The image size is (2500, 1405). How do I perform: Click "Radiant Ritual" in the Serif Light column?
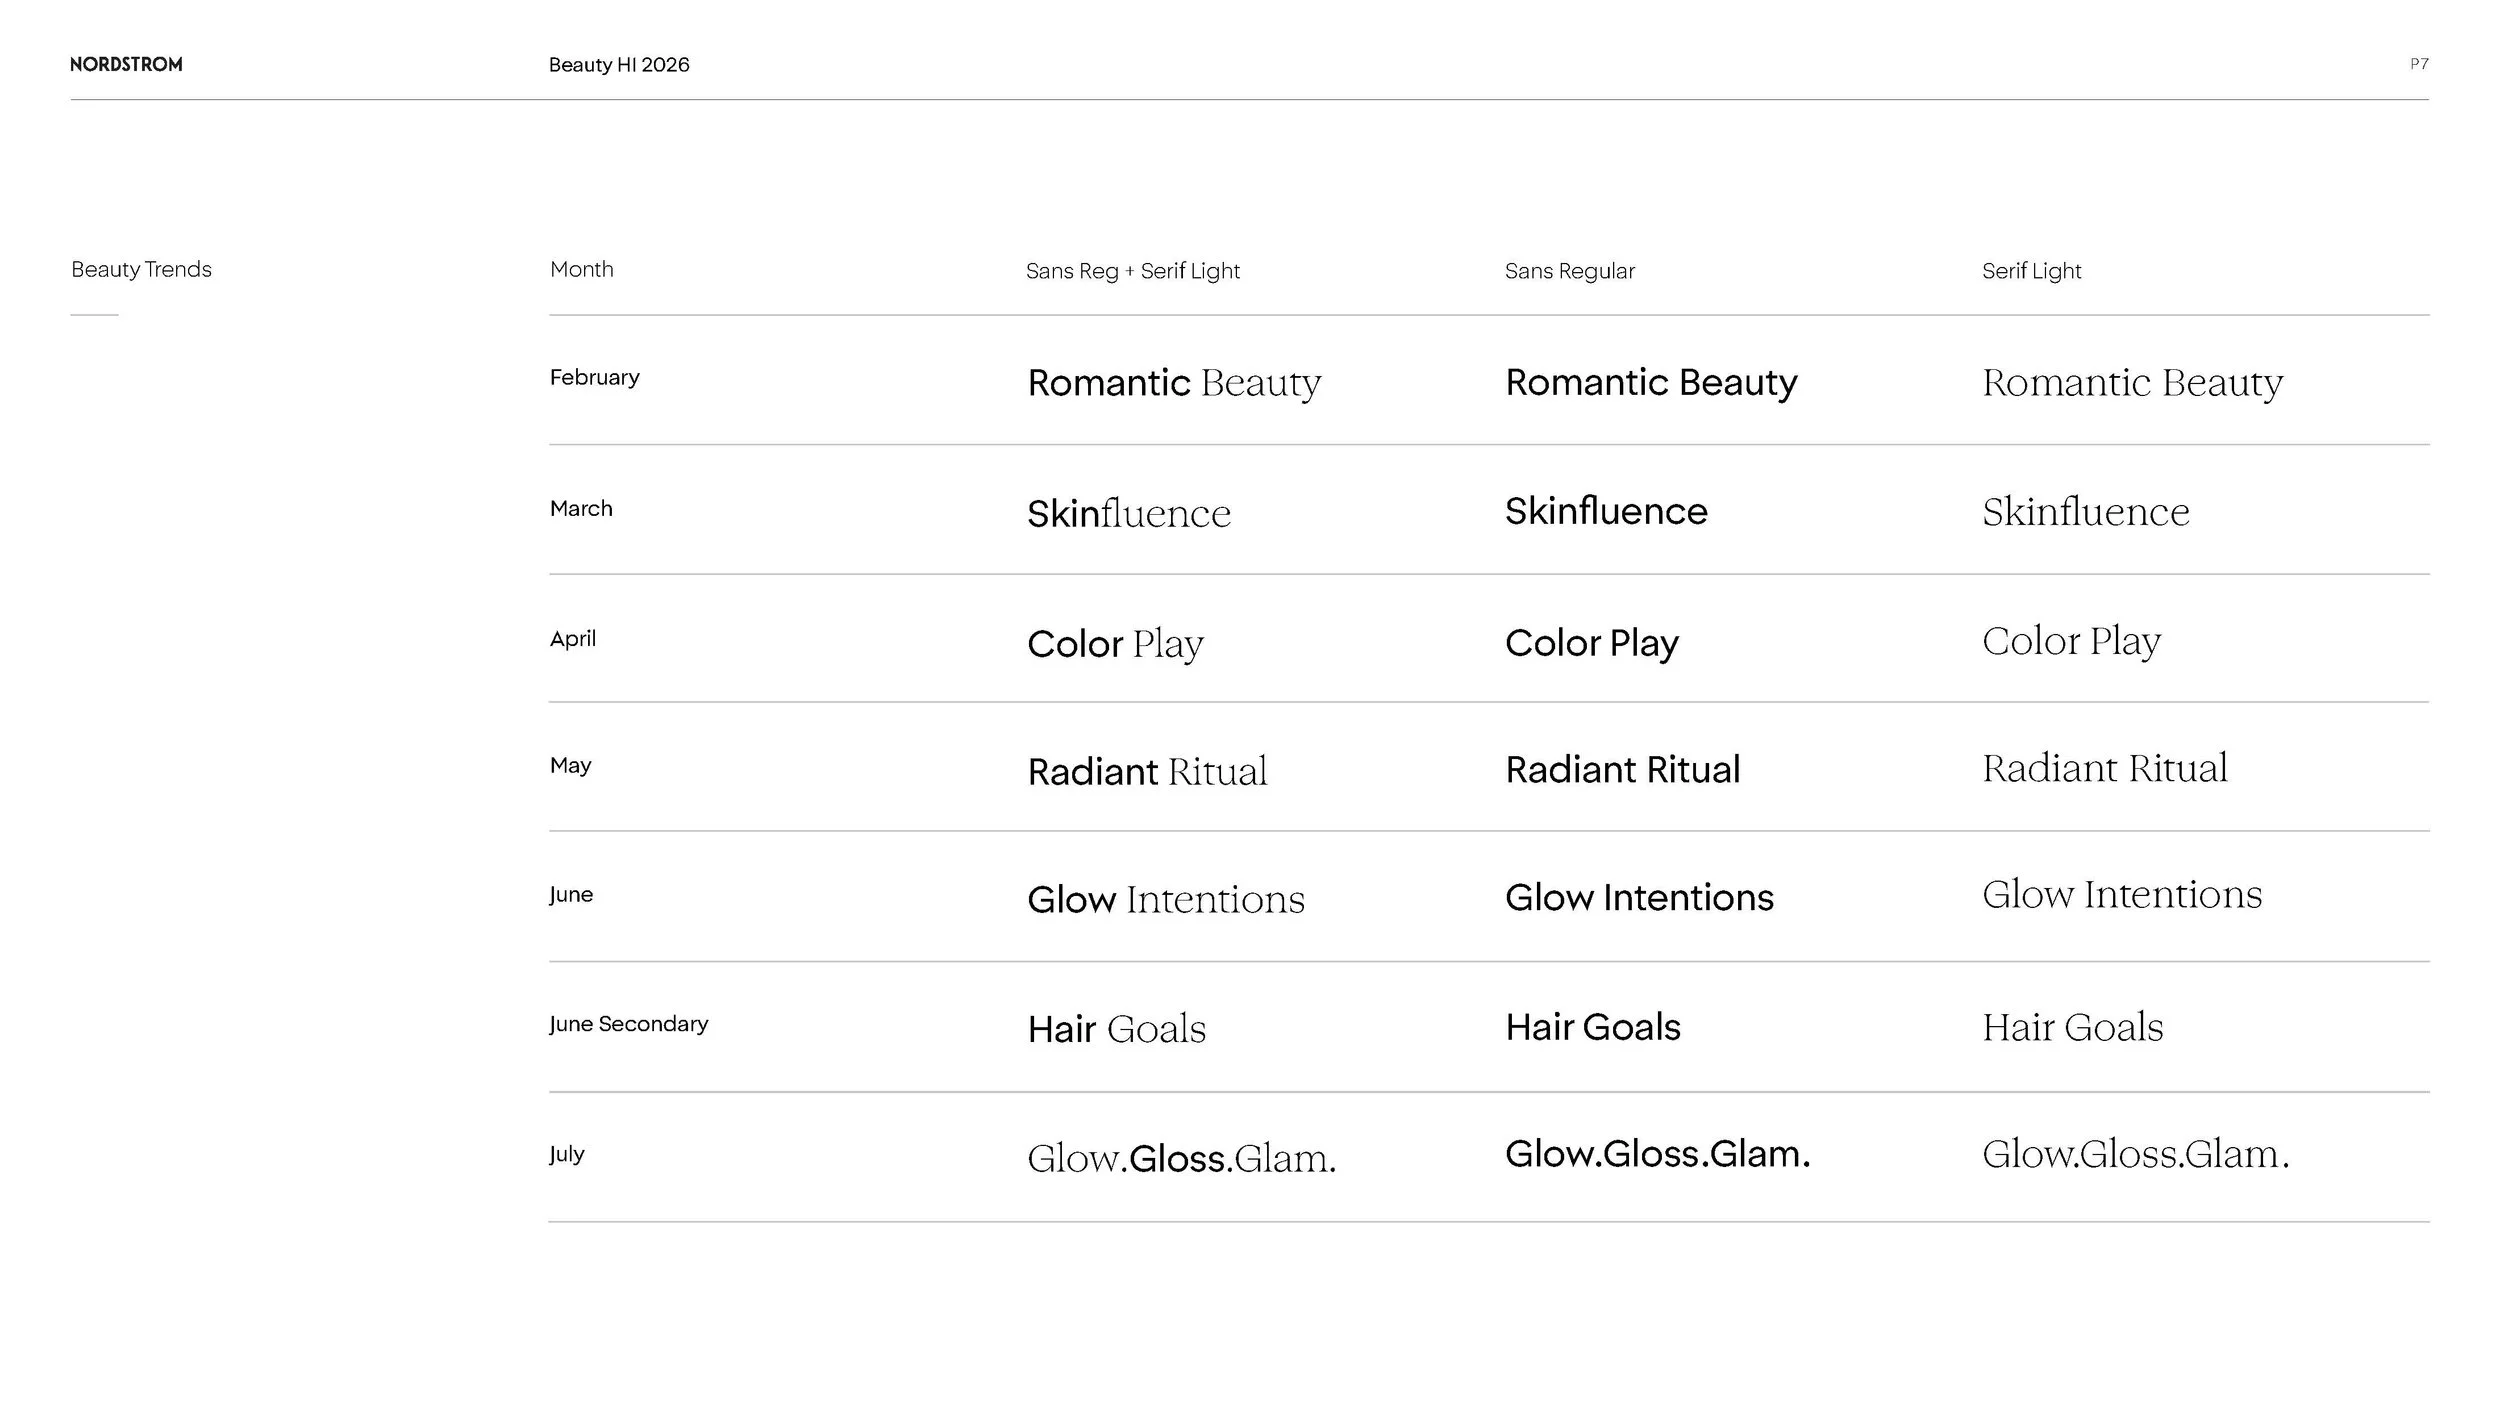point(2104,769)
